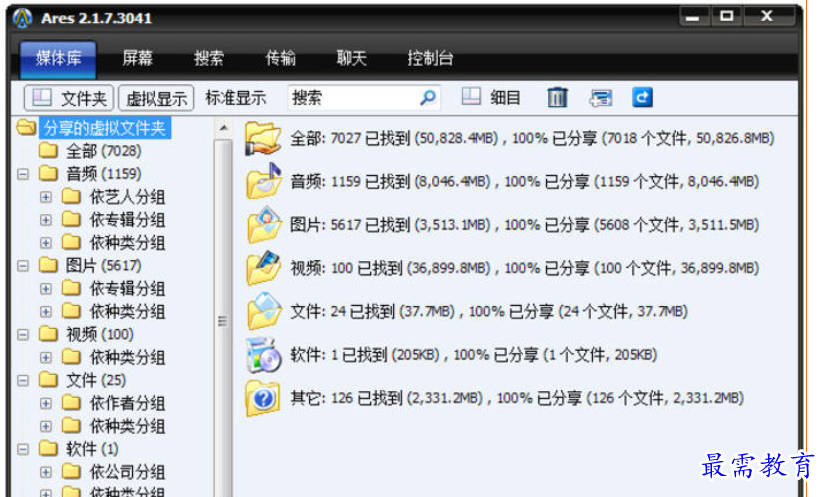
Task: Click the toolbar icon left of the blue refresh icon
Action: click(x=601, y=98)
